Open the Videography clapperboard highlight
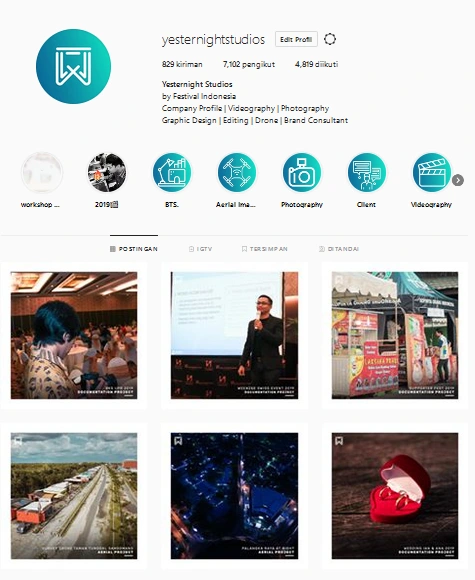 tap(432, 173)
